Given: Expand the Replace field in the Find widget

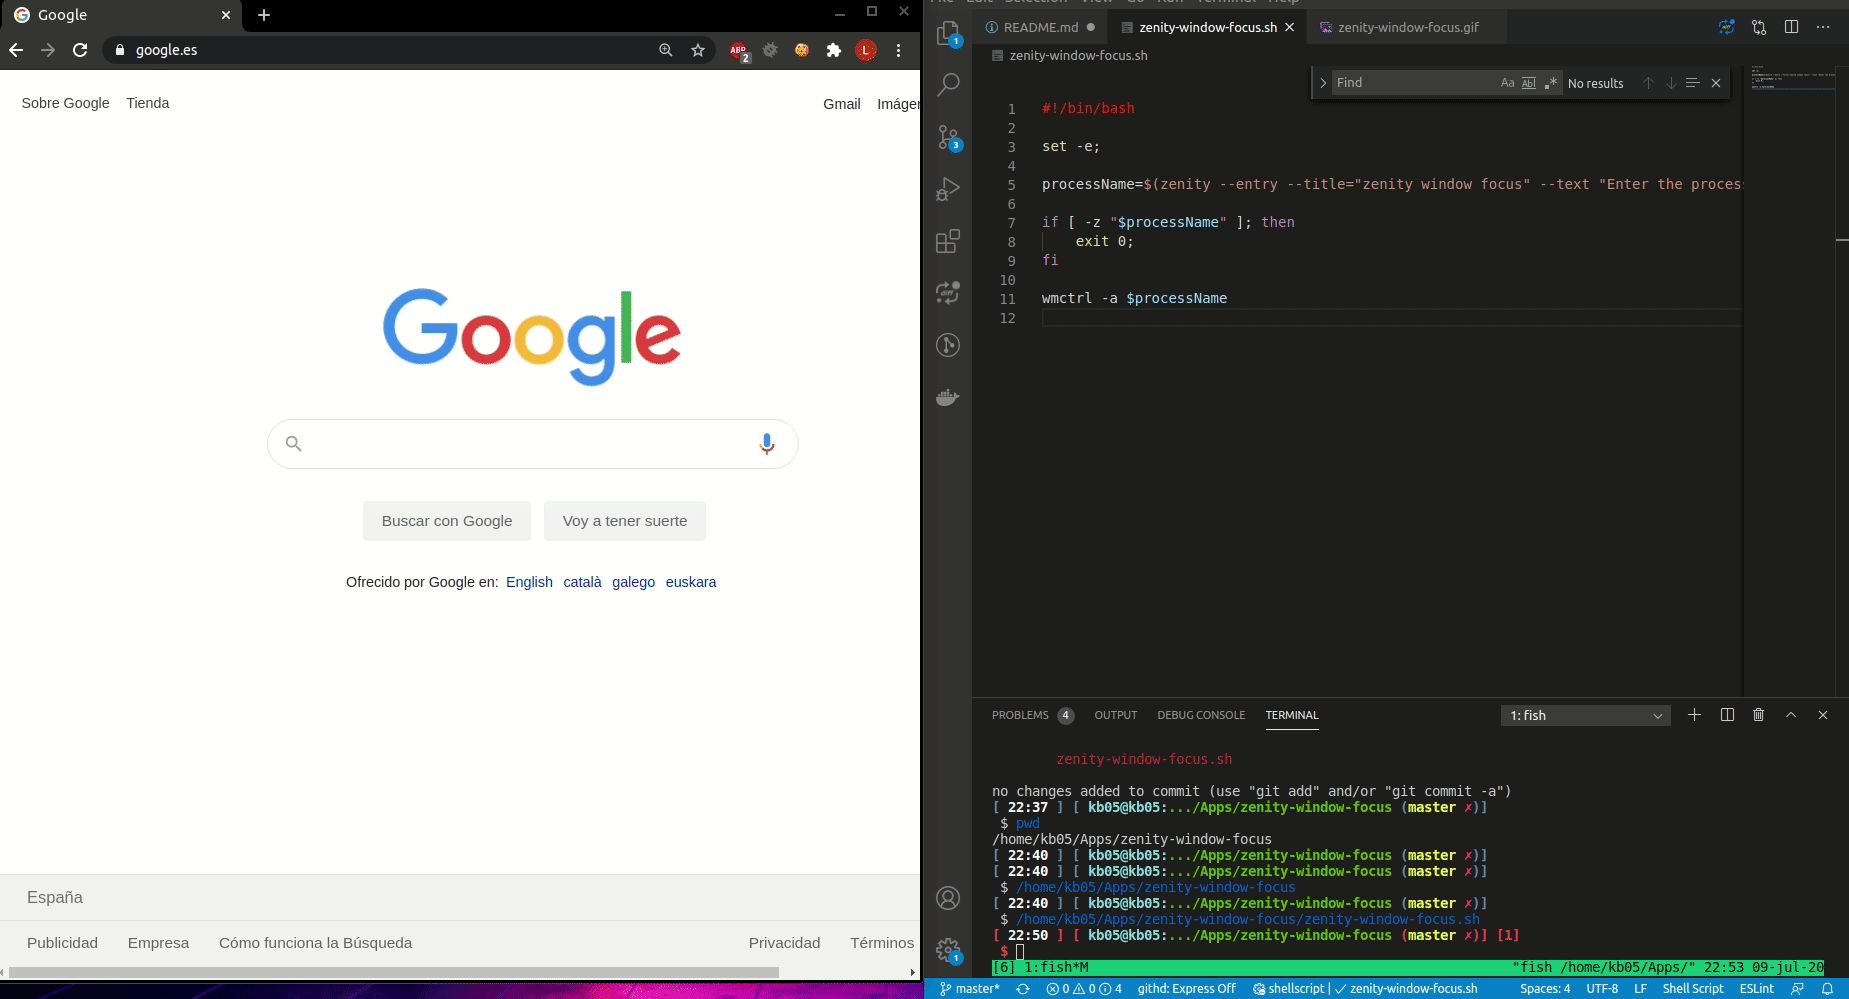Looking at the screenshot, I should [1323, 83].
